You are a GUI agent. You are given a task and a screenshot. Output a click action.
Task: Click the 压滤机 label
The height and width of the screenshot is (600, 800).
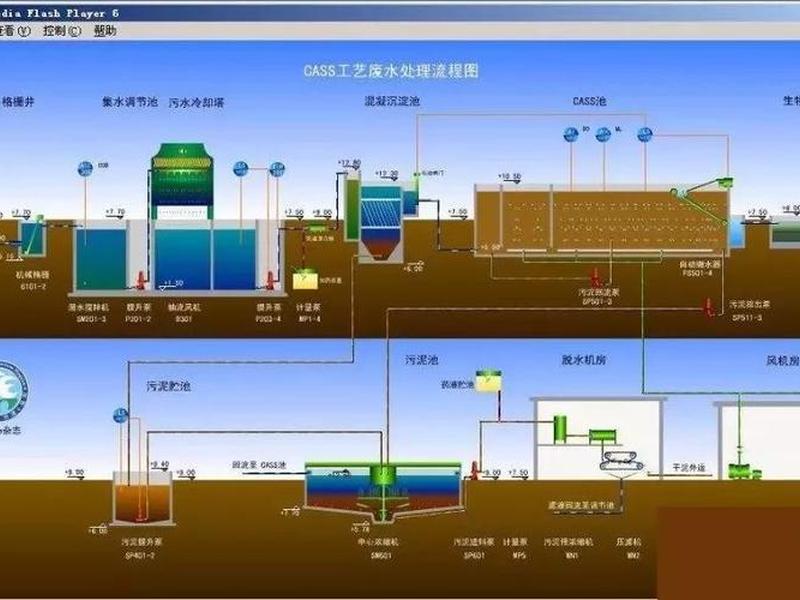pyautogui.click(x=628, y=542)
